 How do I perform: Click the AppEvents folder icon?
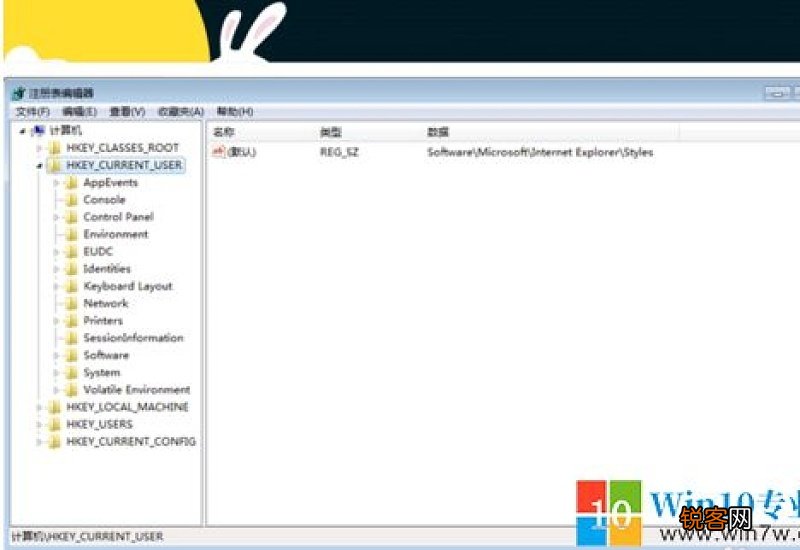coord(72,183)
